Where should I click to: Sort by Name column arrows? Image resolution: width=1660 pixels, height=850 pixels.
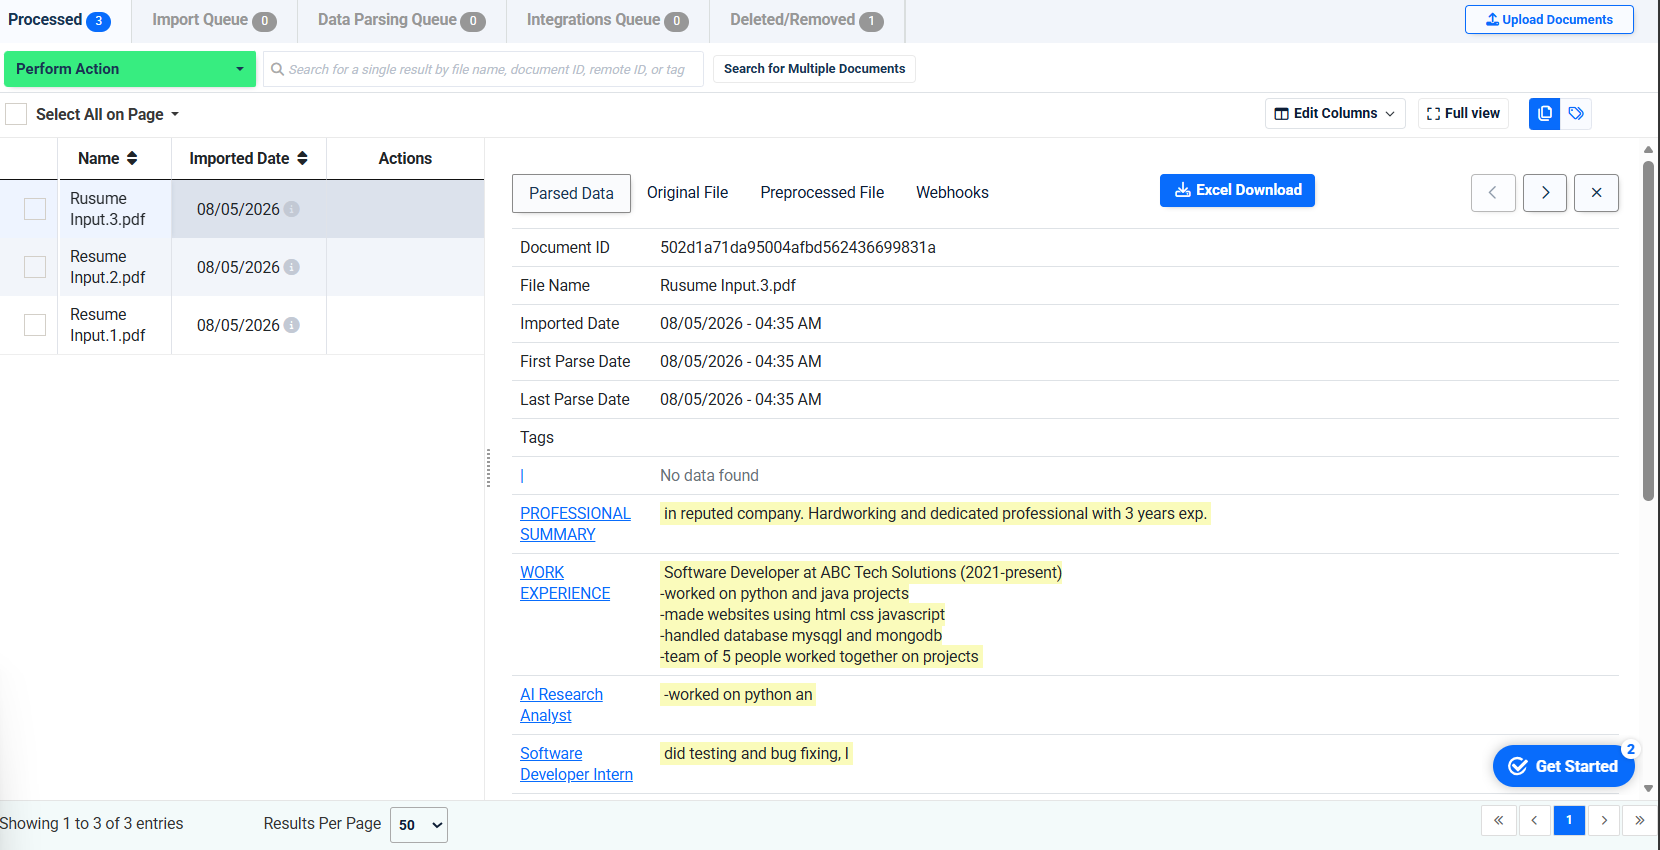[x=132, y=158]
